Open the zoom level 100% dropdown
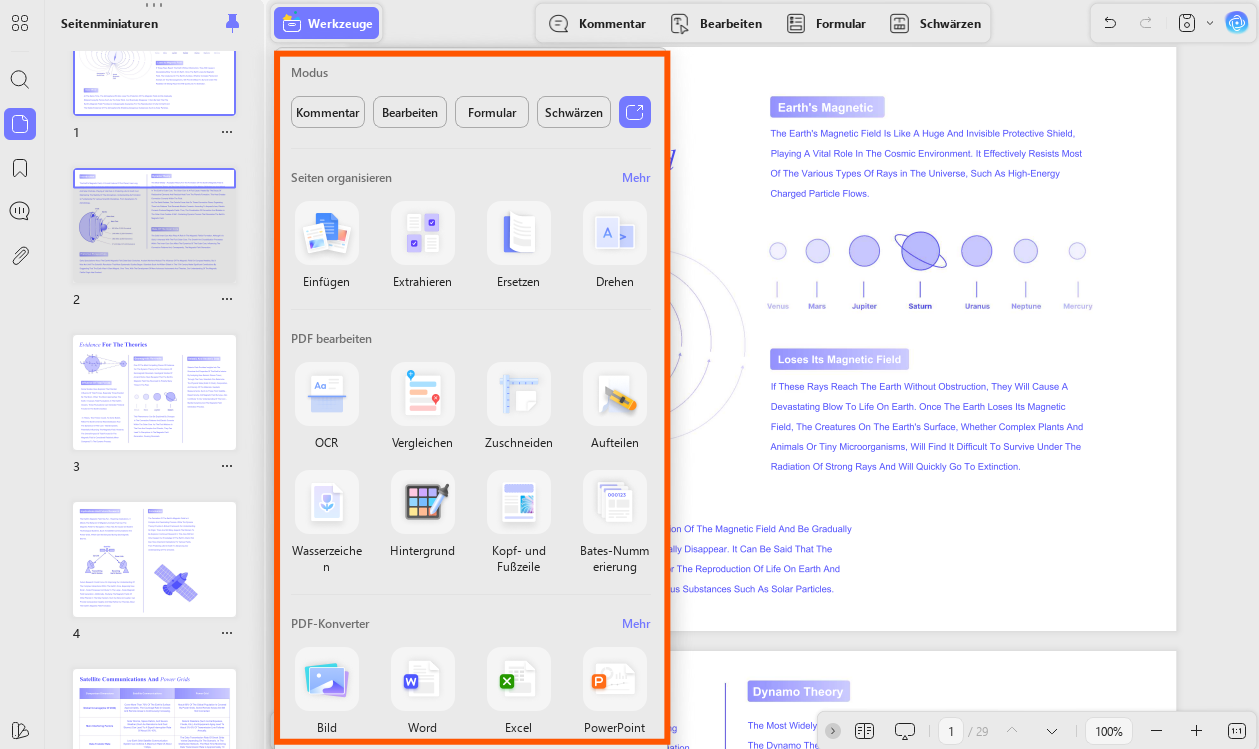The width and height of the screenshot is (1259, 749). point(1109,731)
